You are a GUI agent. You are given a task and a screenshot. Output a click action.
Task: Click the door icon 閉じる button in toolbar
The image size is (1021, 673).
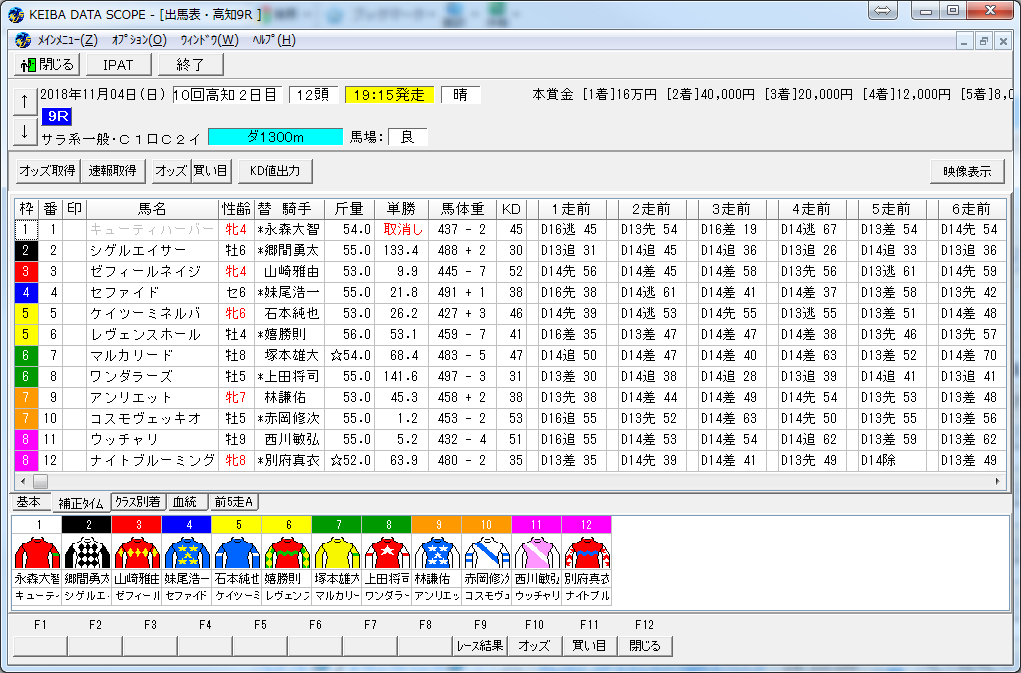click(47, 65)
